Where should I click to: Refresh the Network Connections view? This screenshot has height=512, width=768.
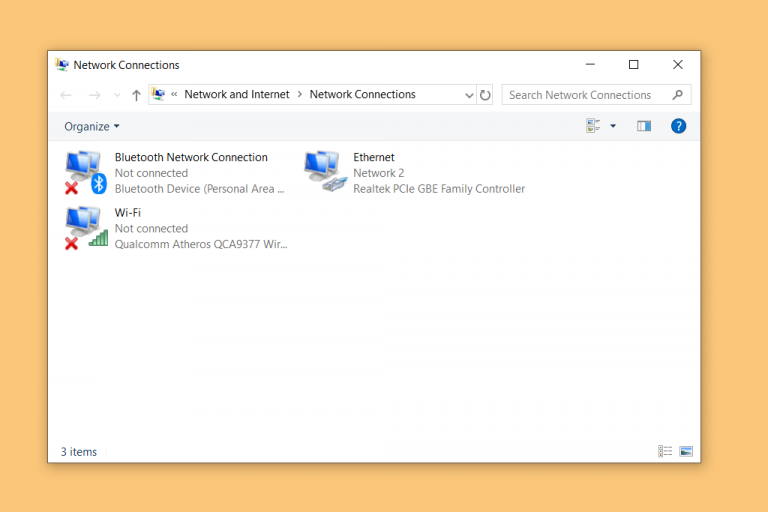pyautogui.click(x=485, y=95)
